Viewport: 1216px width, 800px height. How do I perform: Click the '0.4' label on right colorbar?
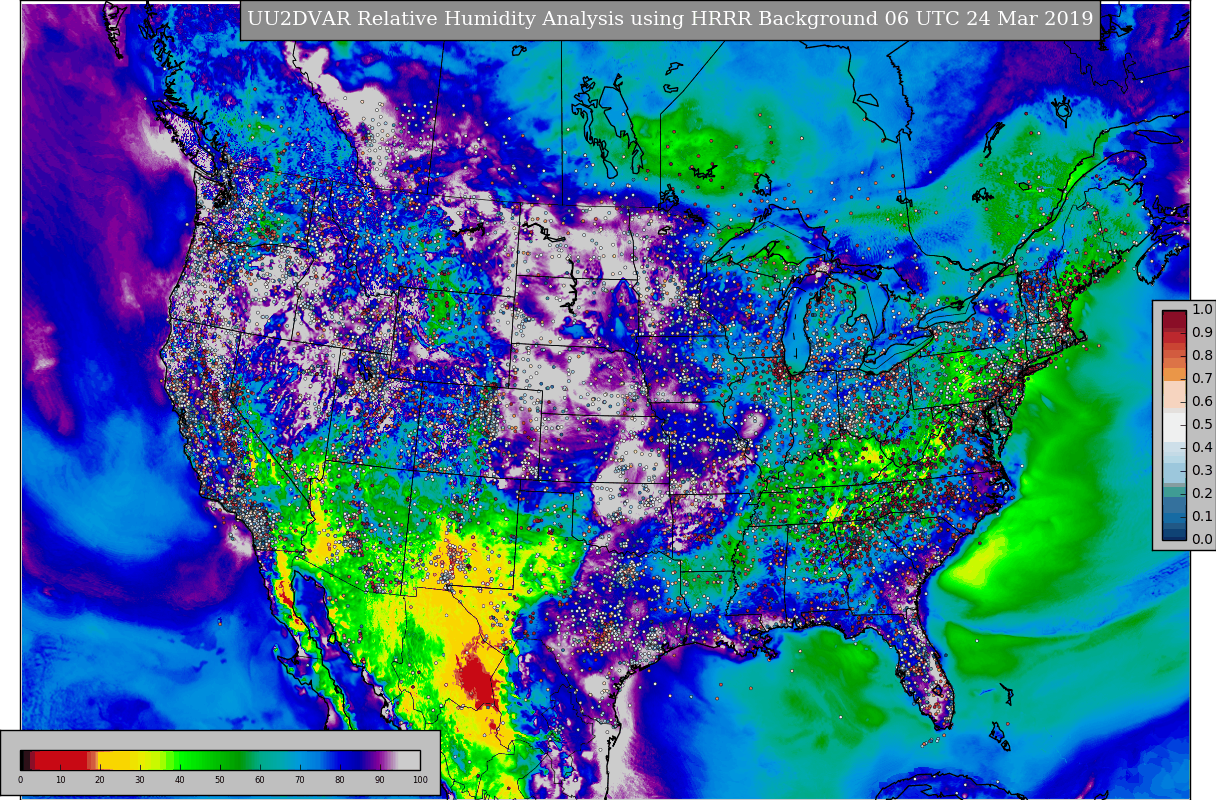tap(1202, 448)
